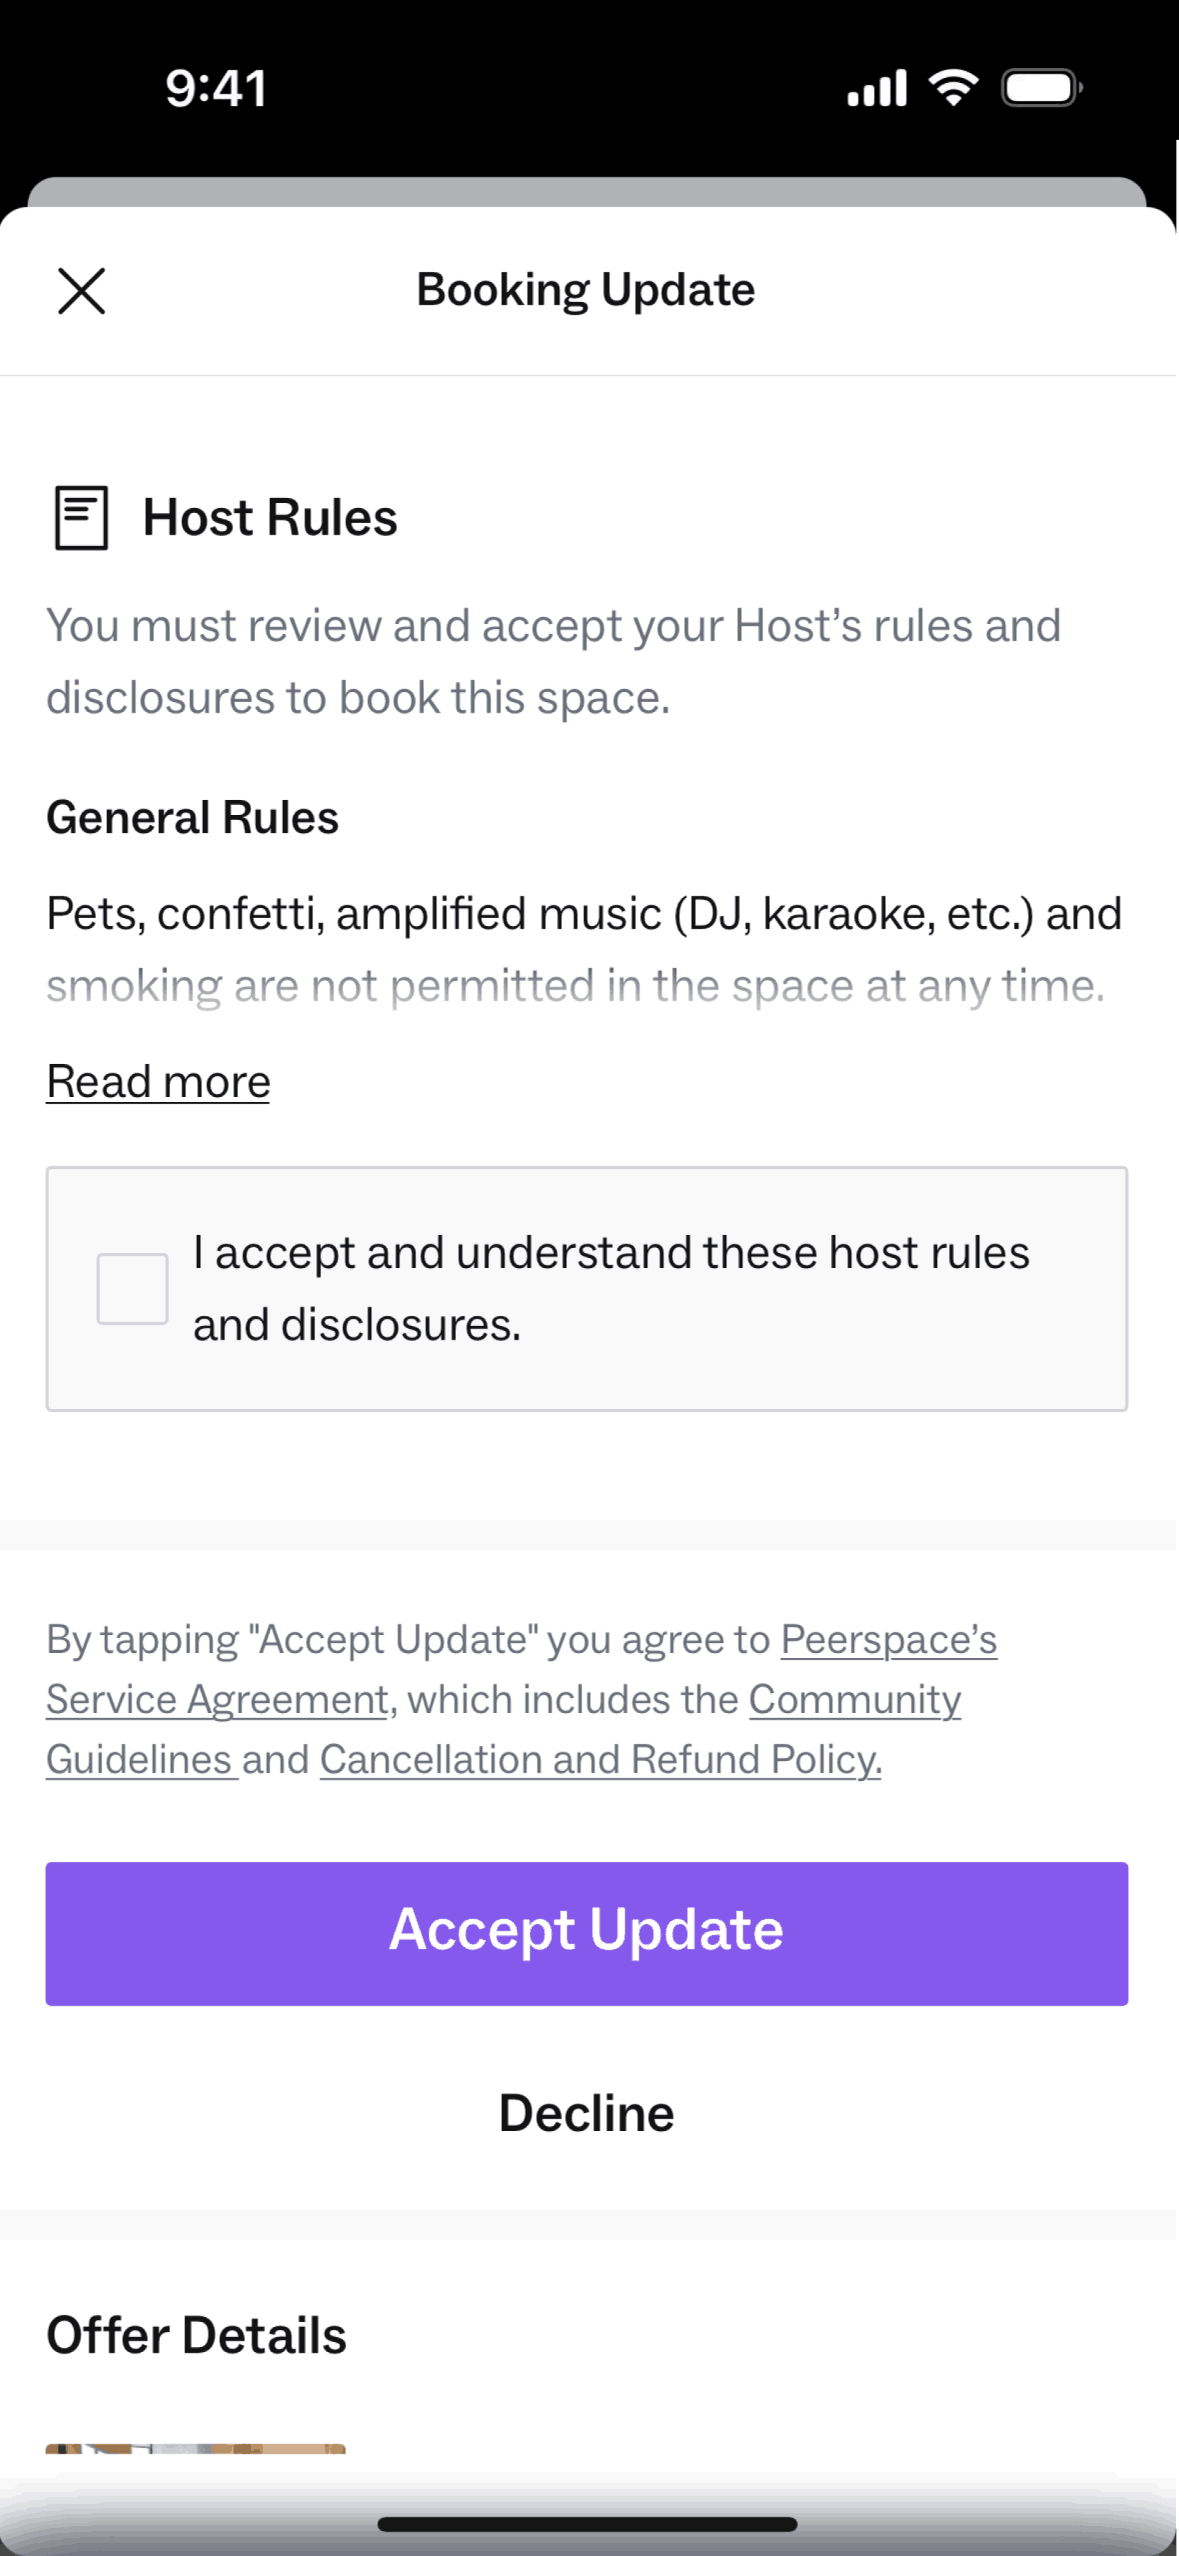Tap the Decline button
Image resolution: width=1179 pixels, height=2556 pixels.
tap(587, 2113)
